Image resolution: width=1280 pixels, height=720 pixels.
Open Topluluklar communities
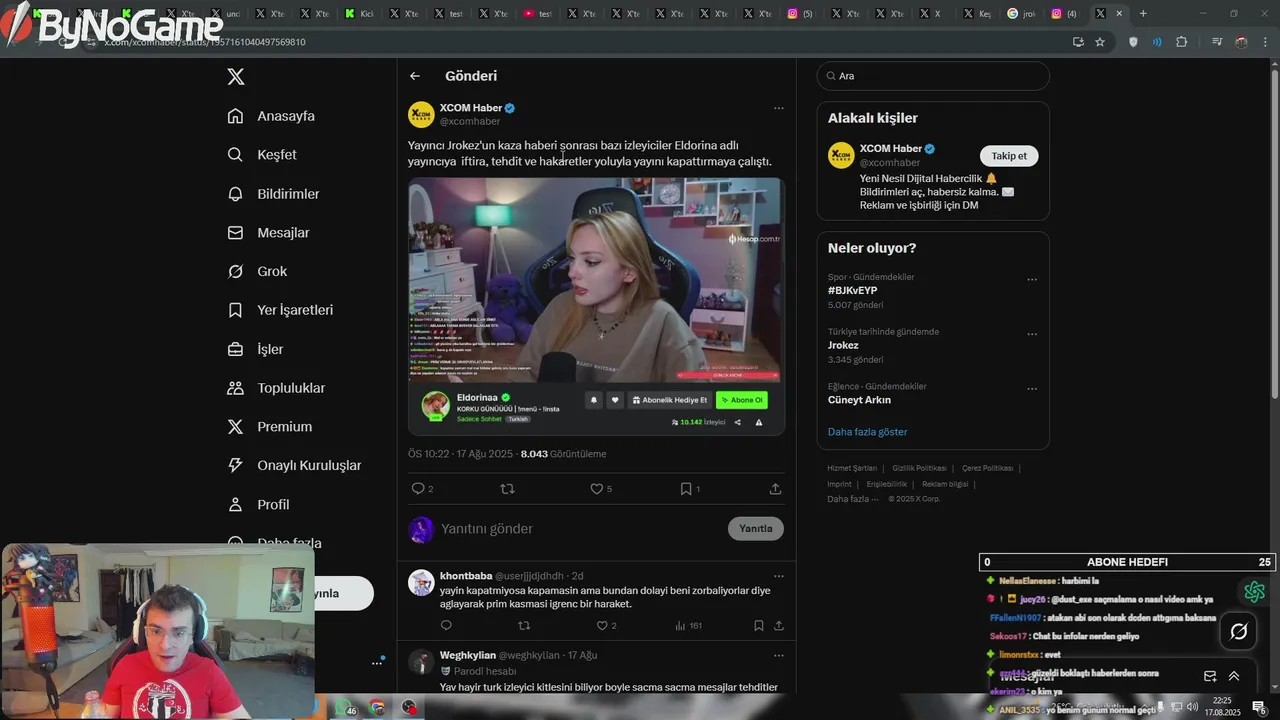(x=276, y=388)
